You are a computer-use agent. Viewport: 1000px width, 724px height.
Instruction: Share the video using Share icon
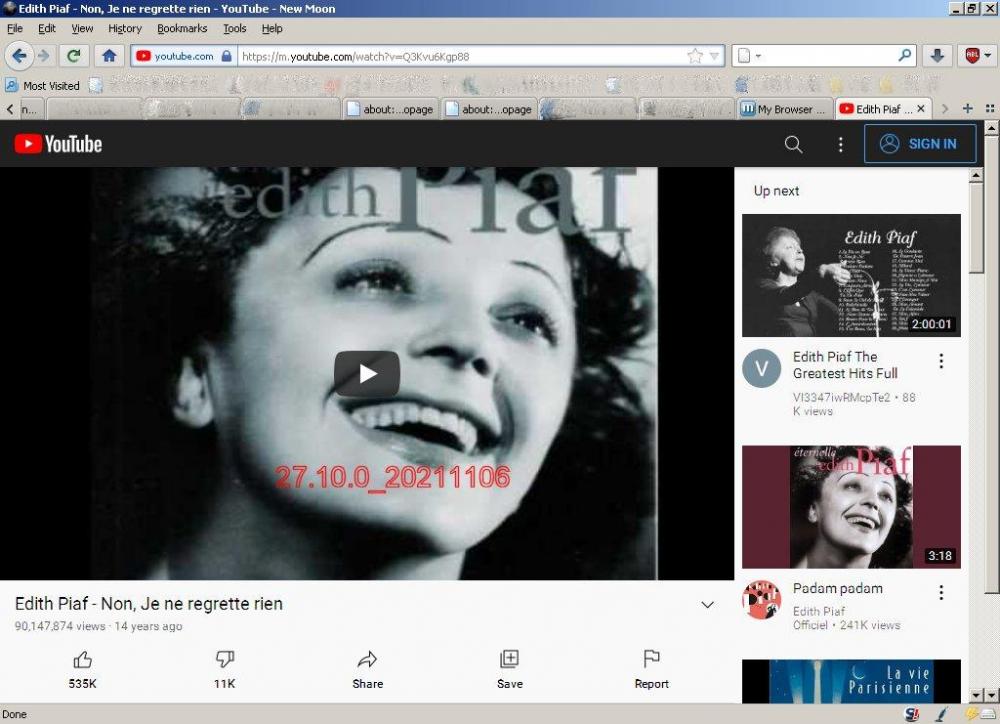pyautogui.click(x=367, y=659)
